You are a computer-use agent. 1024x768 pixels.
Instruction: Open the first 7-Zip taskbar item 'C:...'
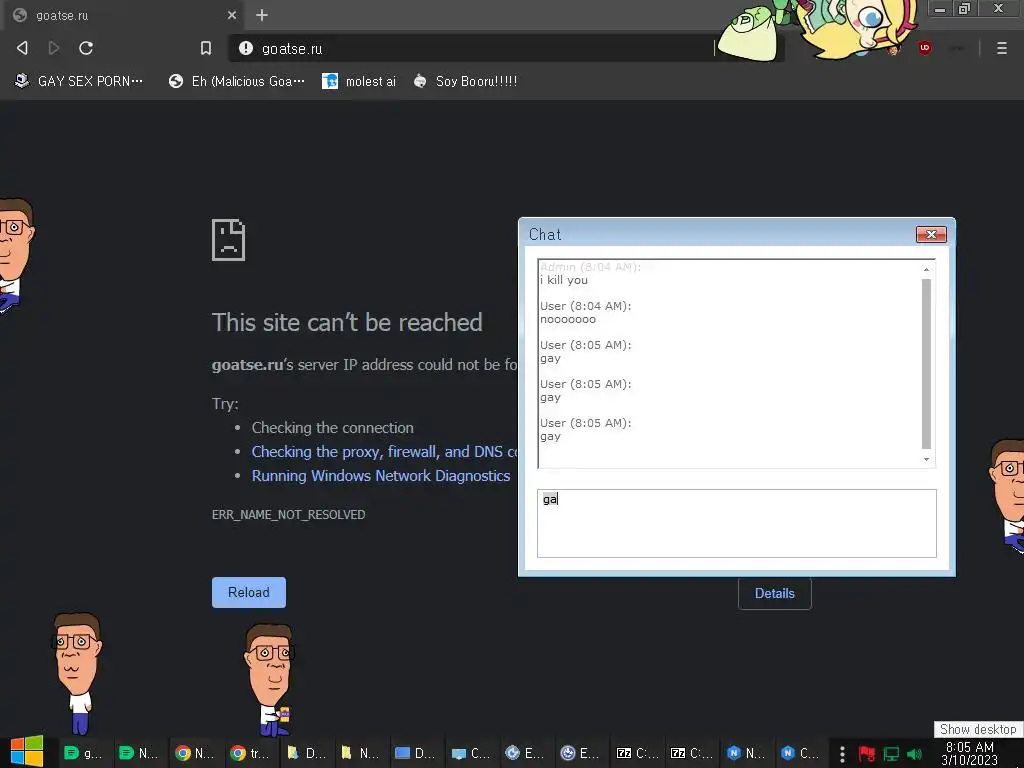click(636, 753)
